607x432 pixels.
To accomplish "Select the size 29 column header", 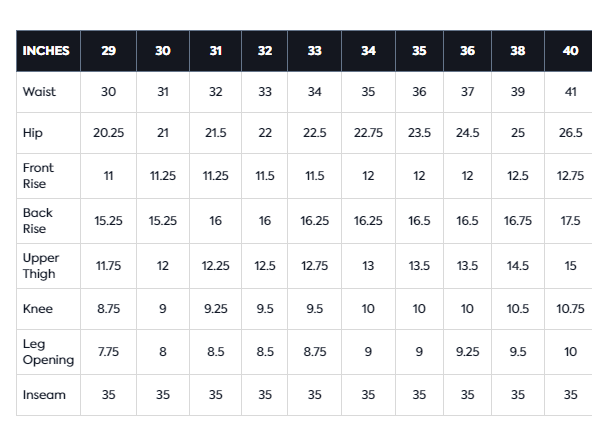I will [x=108, y=51].
